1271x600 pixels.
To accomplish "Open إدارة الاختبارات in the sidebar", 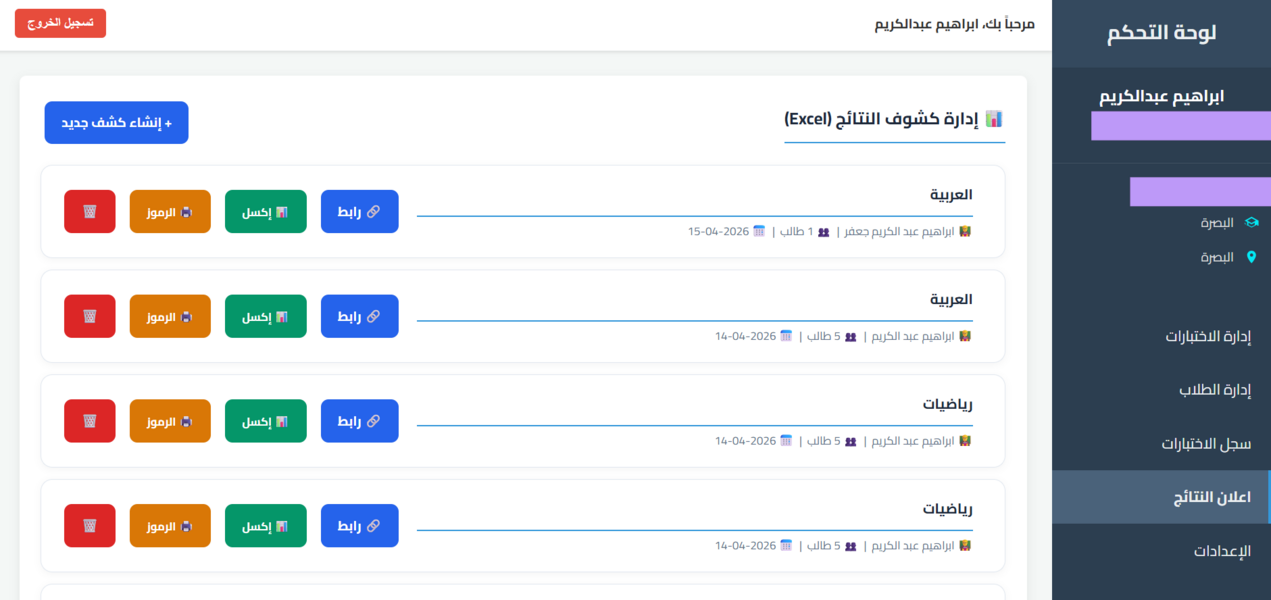I will [1208, 336].
